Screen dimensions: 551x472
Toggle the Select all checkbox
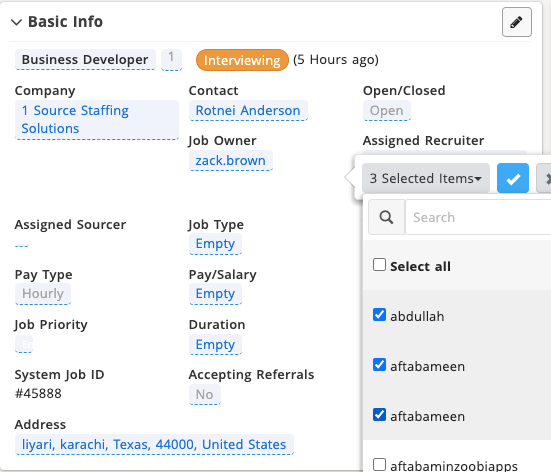pos(379,265)
